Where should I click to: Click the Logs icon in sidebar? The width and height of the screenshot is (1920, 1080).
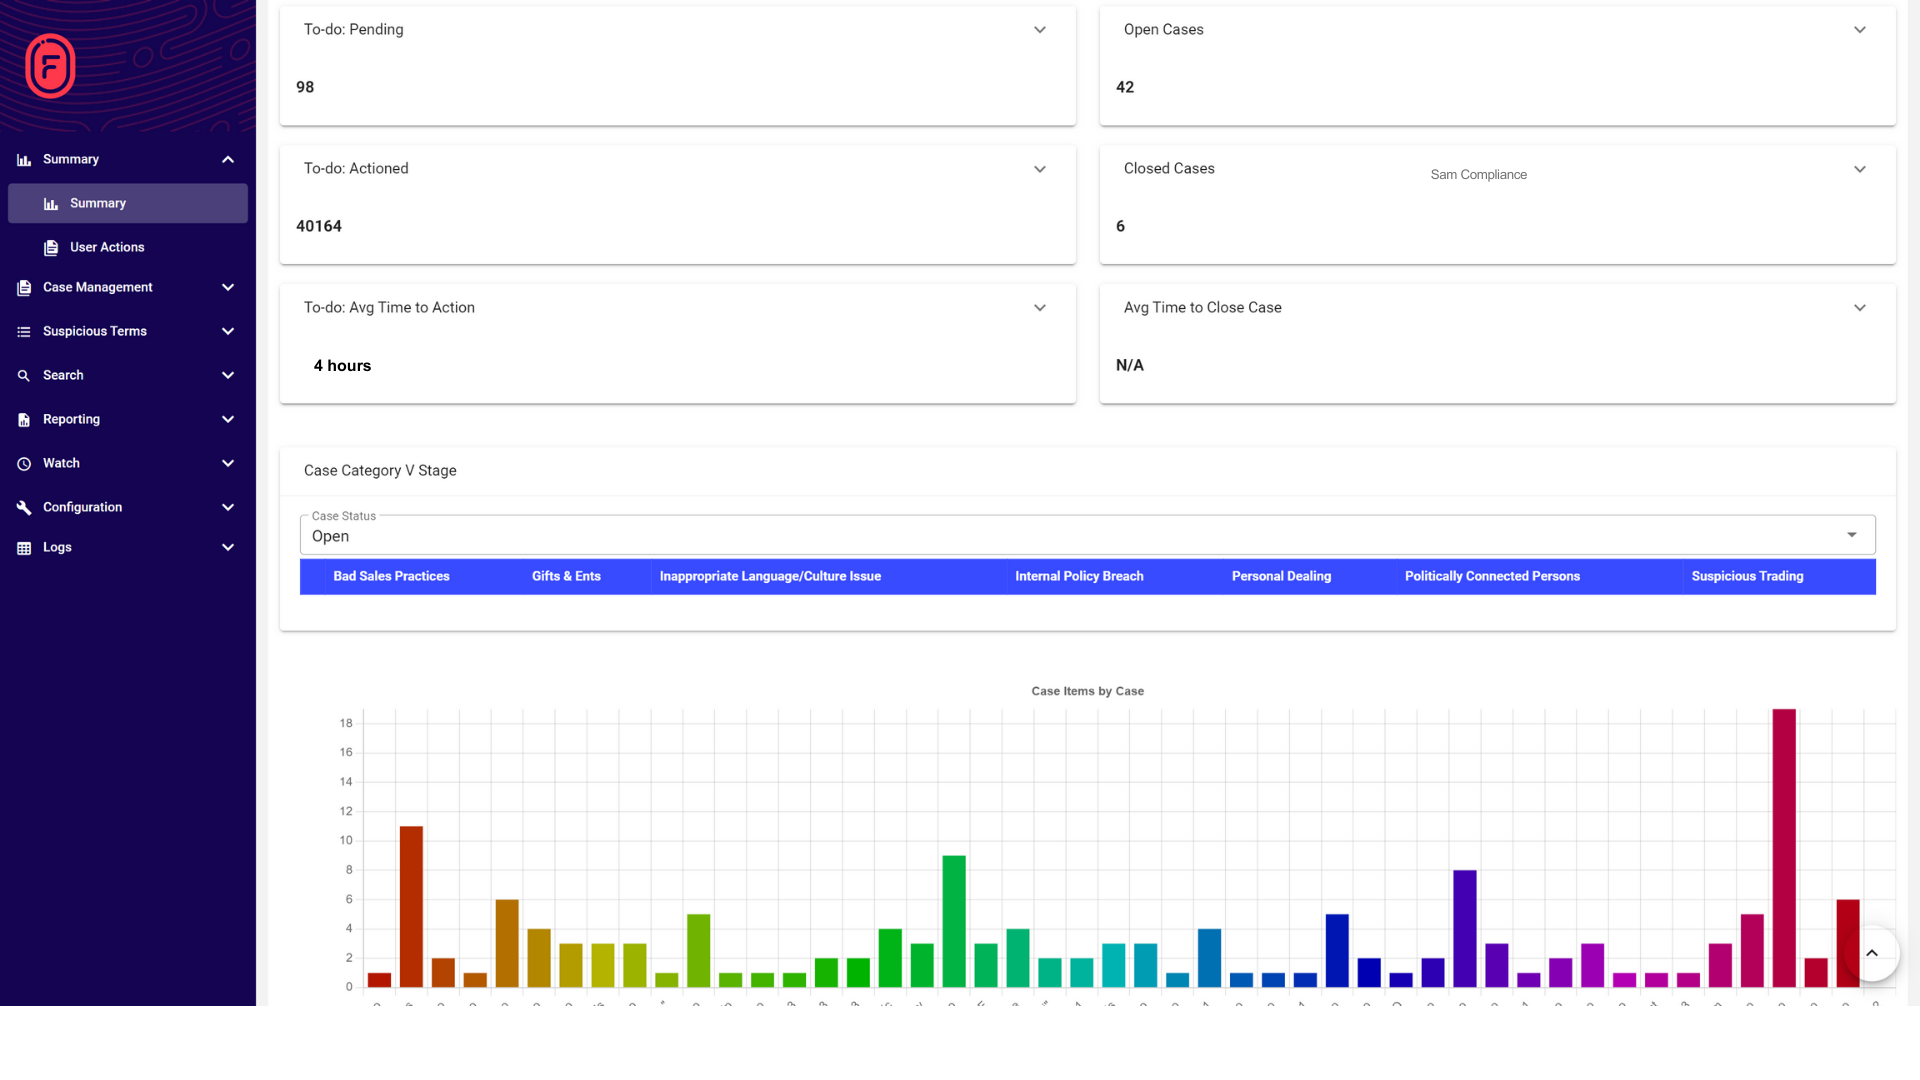[x=24, y=547]
